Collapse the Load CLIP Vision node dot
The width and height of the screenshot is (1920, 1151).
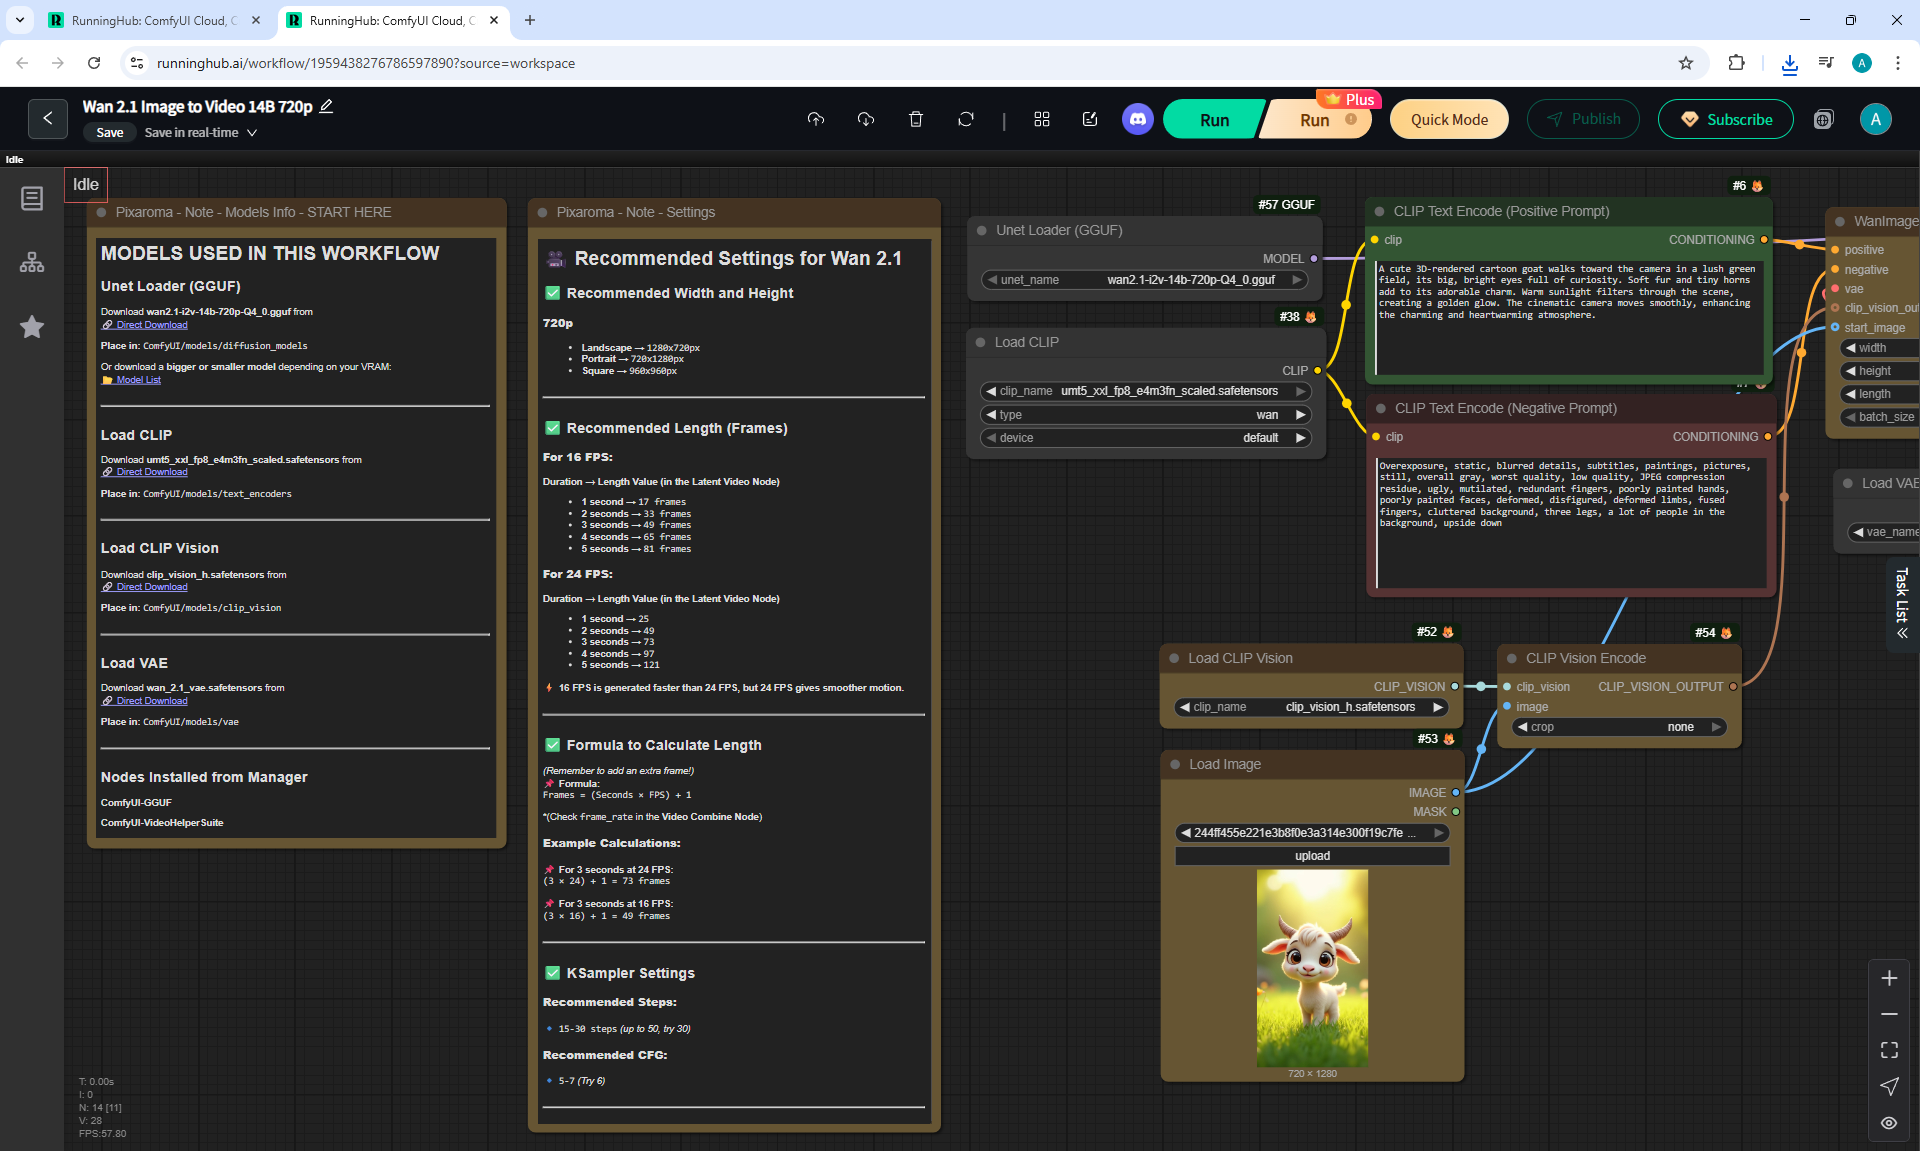[1174, 658]
